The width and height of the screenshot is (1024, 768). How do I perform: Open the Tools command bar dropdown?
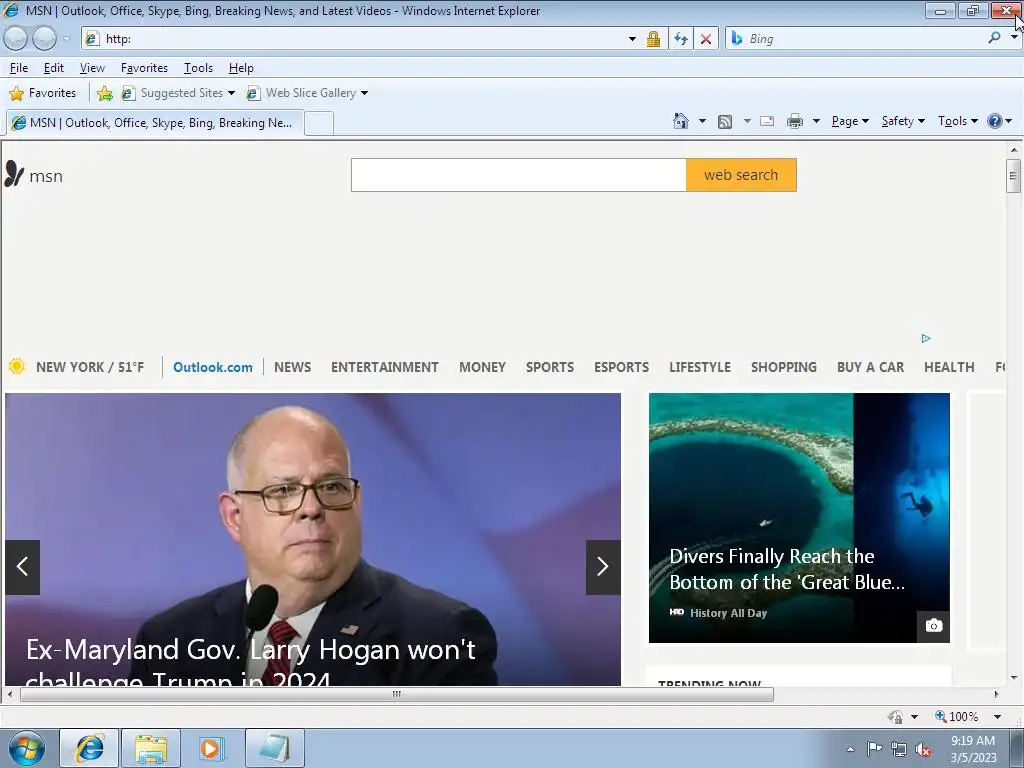[x=957, y=121]
